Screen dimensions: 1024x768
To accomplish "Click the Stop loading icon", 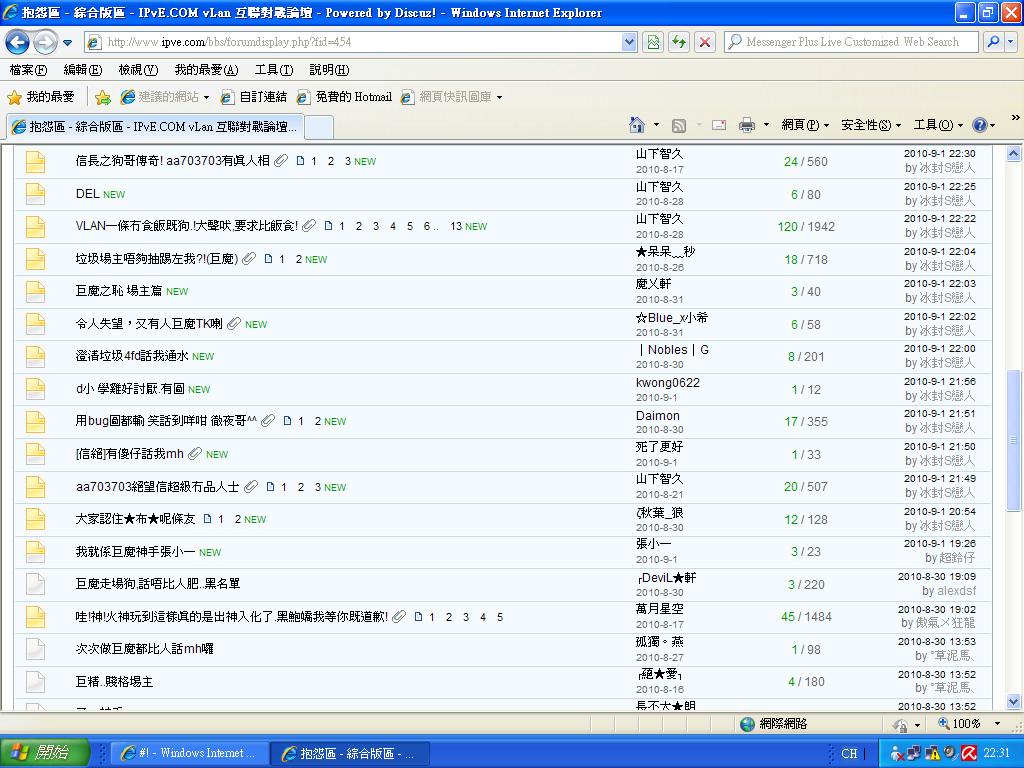I will (x=705, y=42).
